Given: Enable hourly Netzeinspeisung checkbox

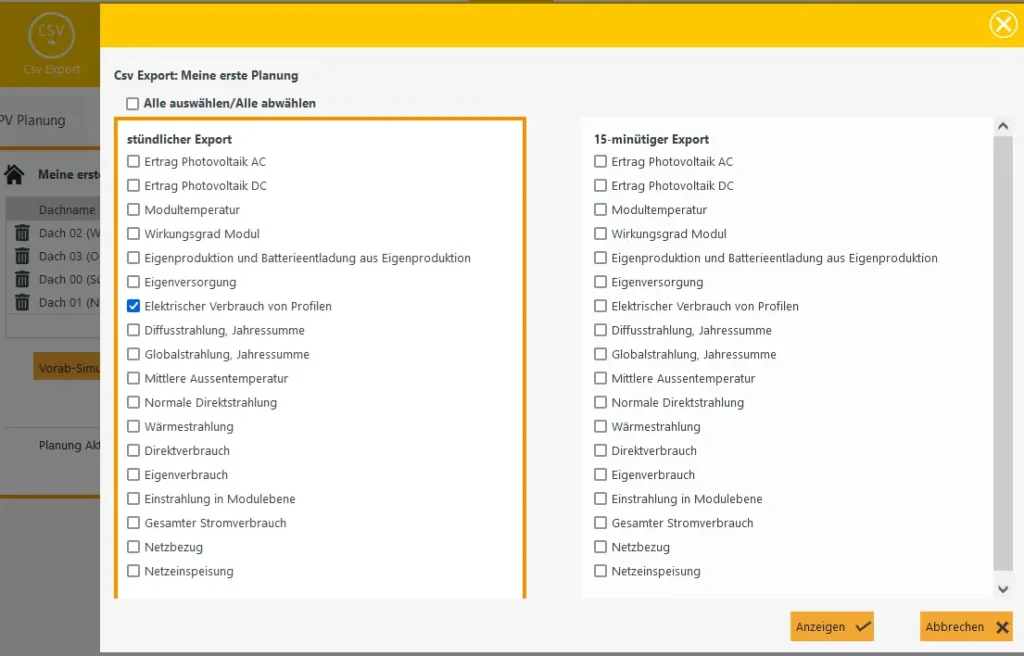Looking at the screenshot, I should [134, 571].
